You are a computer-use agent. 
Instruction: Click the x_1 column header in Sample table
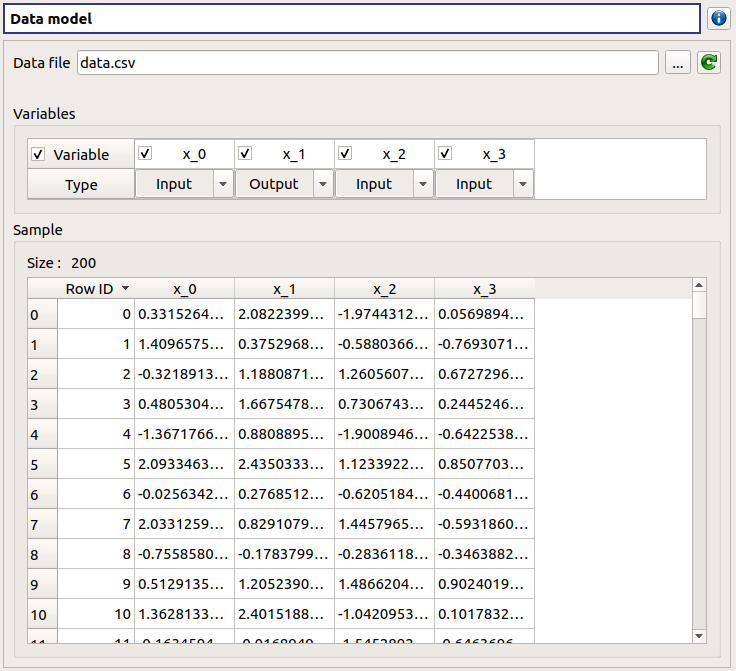284,289
